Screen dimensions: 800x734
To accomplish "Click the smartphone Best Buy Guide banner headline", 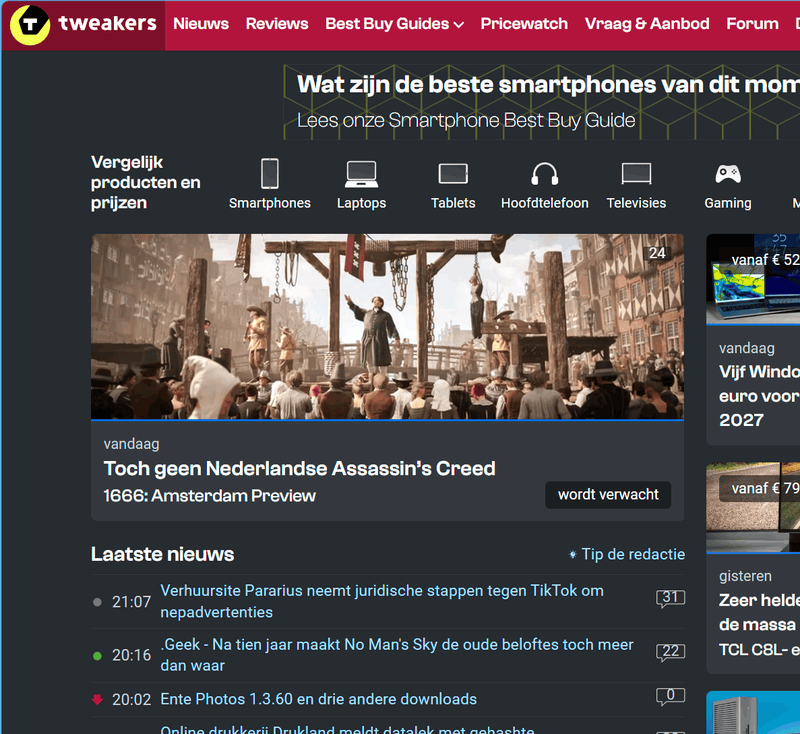I will [x=548, y=84].
